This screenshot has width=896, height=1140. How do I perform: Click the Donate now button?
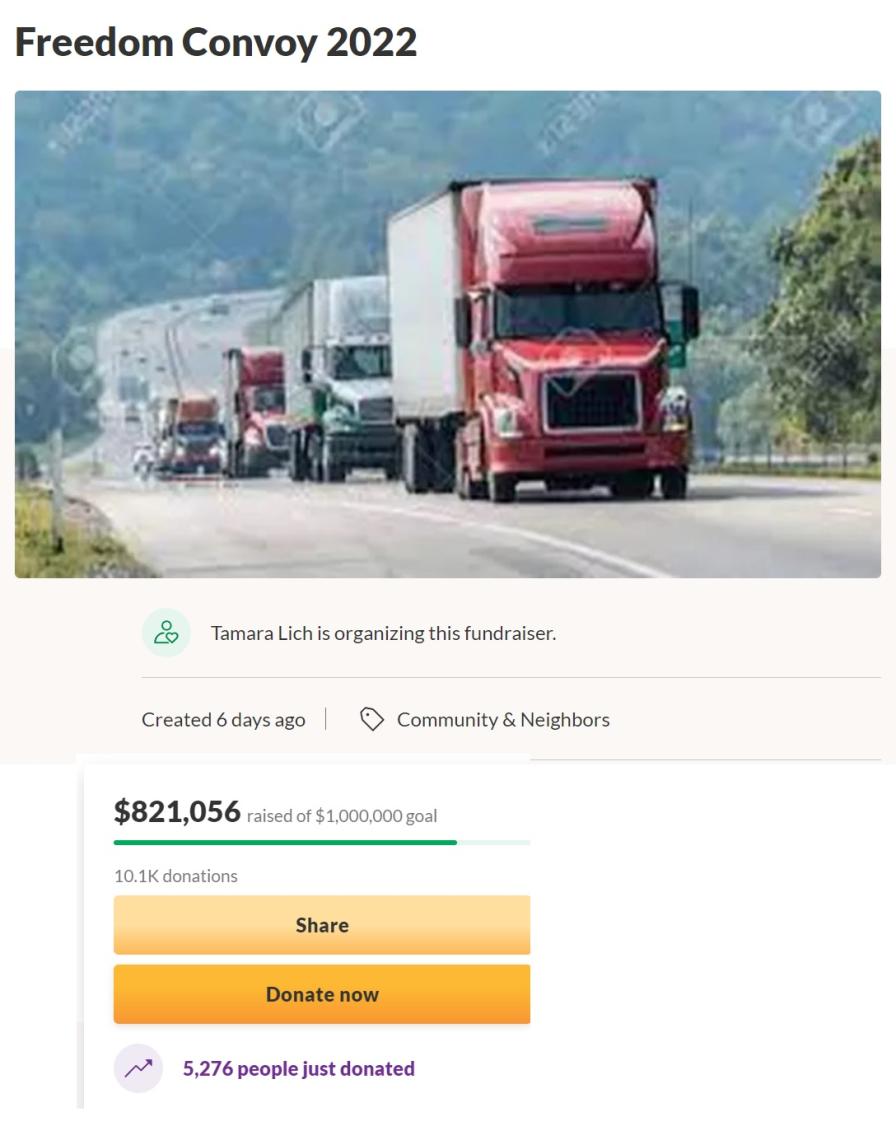point(321,994)
